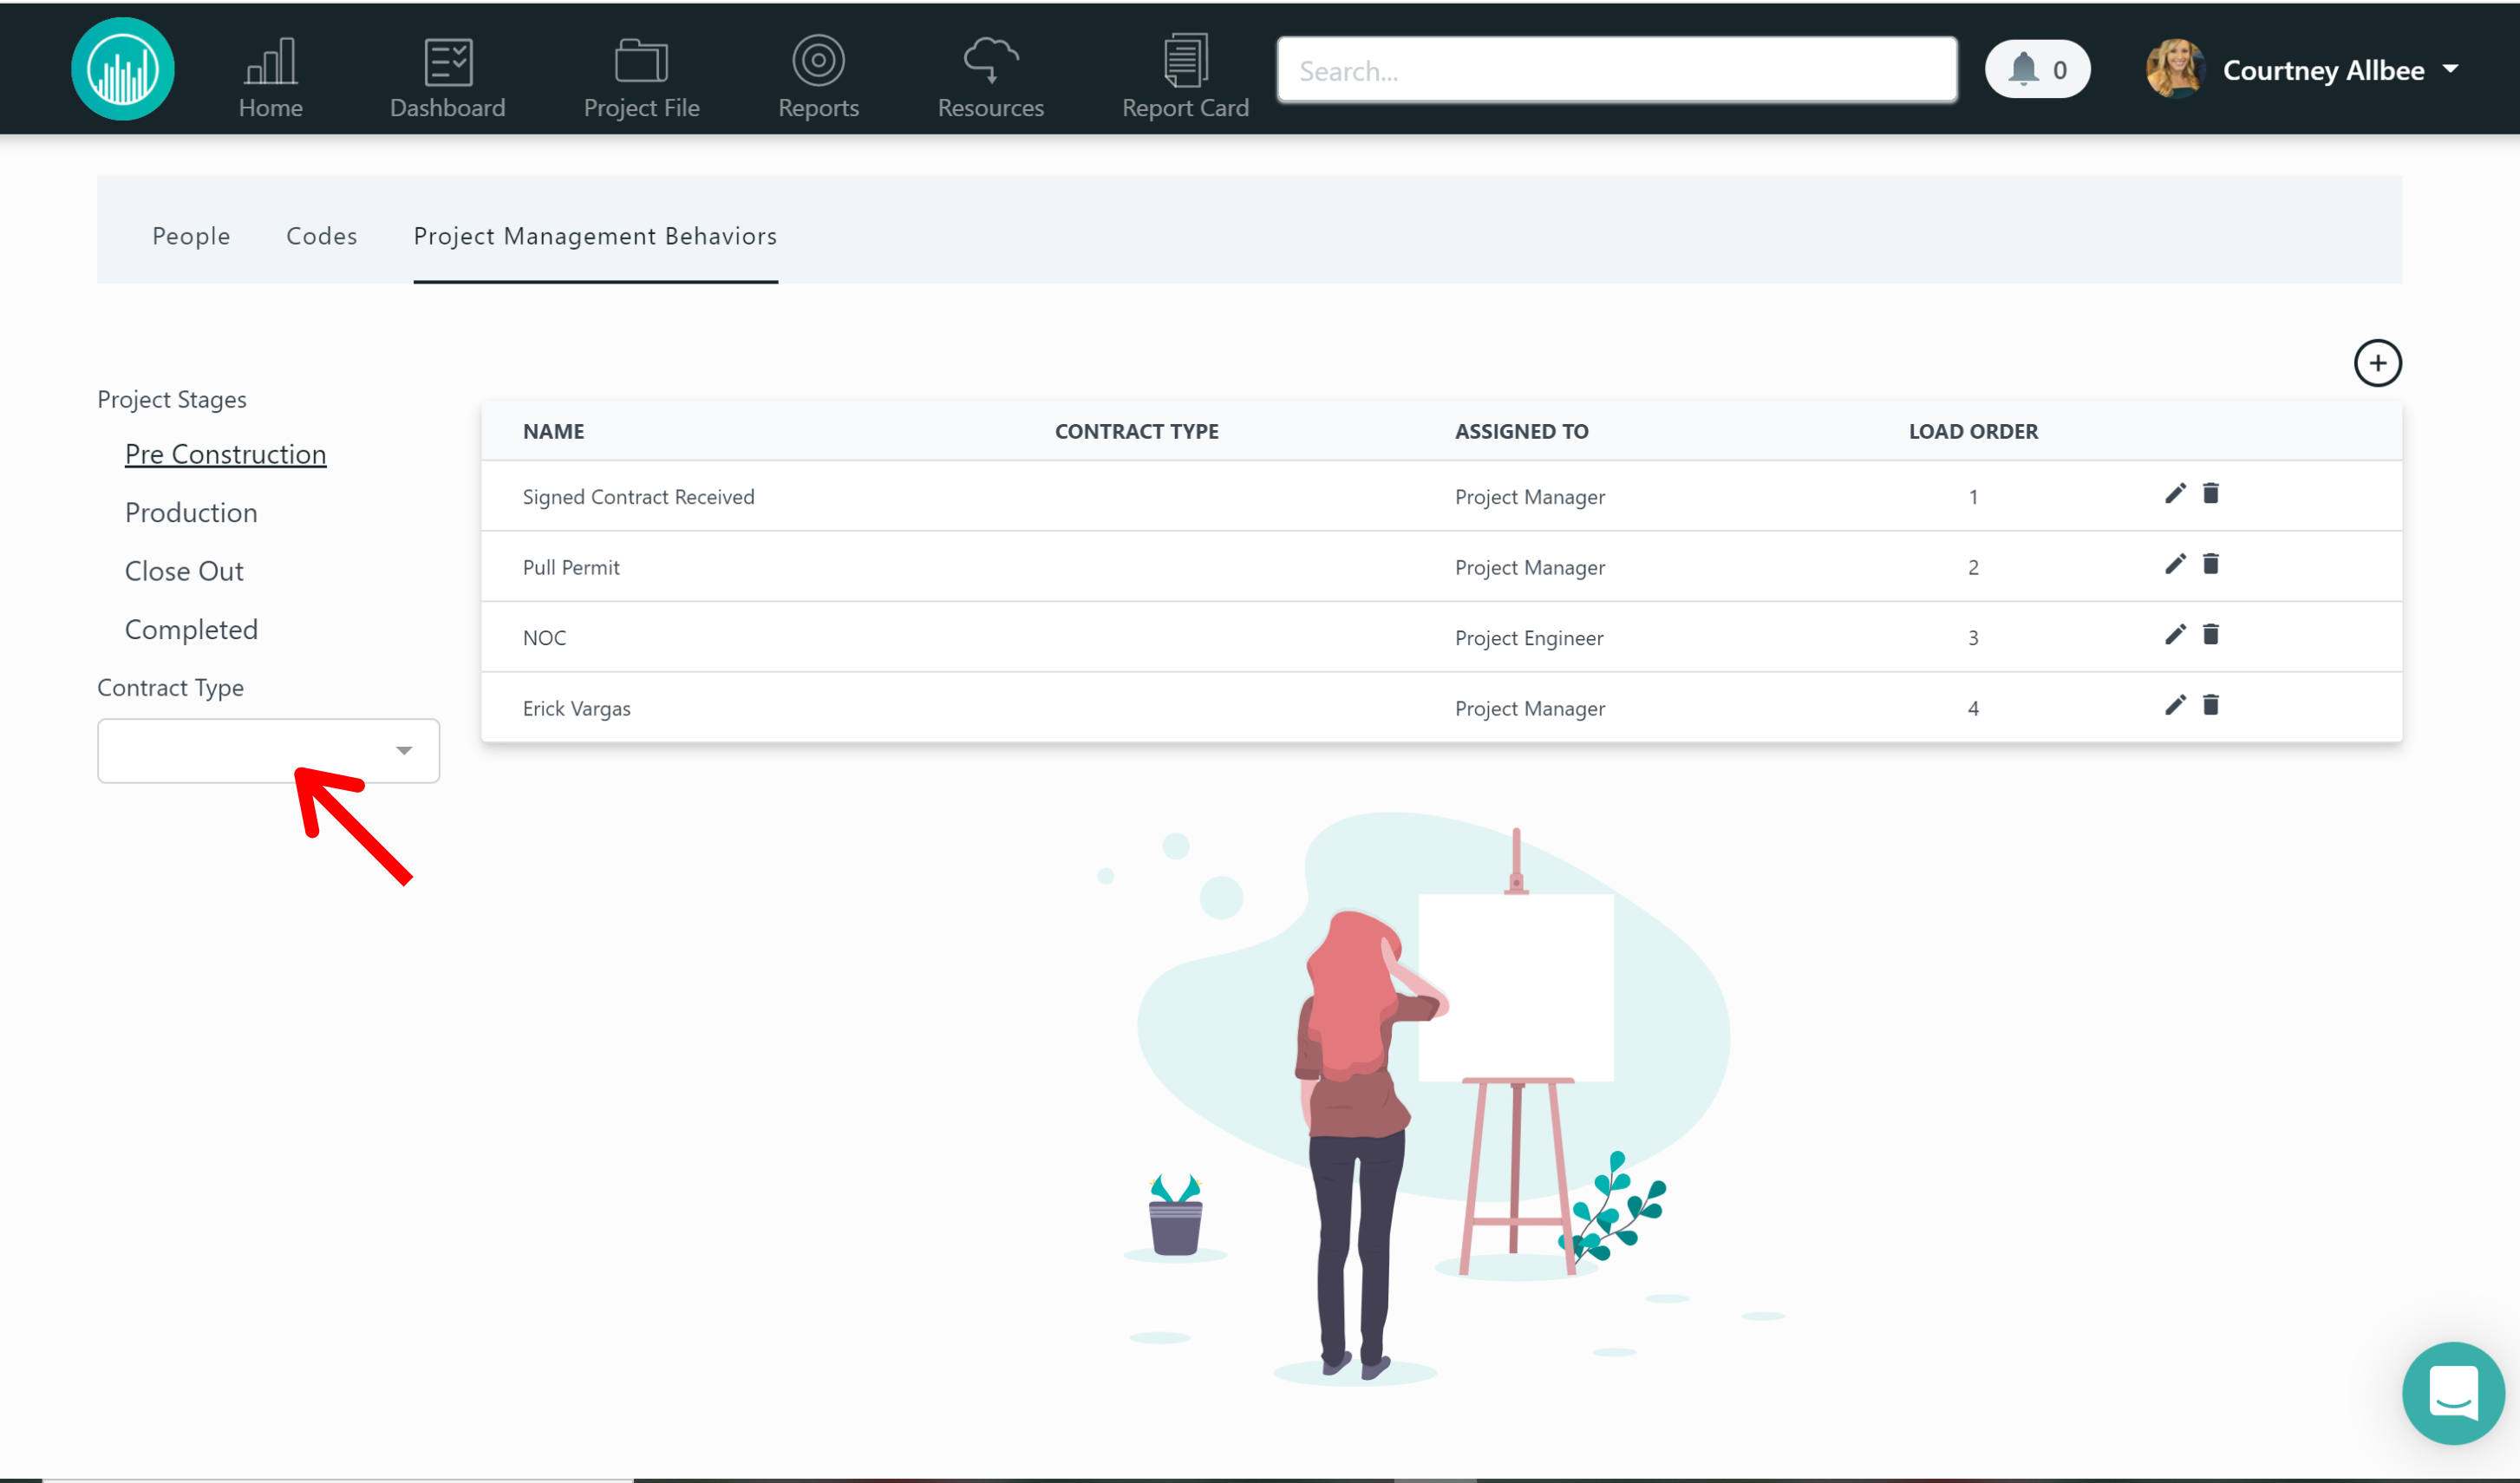Open the Report Card page
Screen dimensions: 2520x1483
[1185, 78]
